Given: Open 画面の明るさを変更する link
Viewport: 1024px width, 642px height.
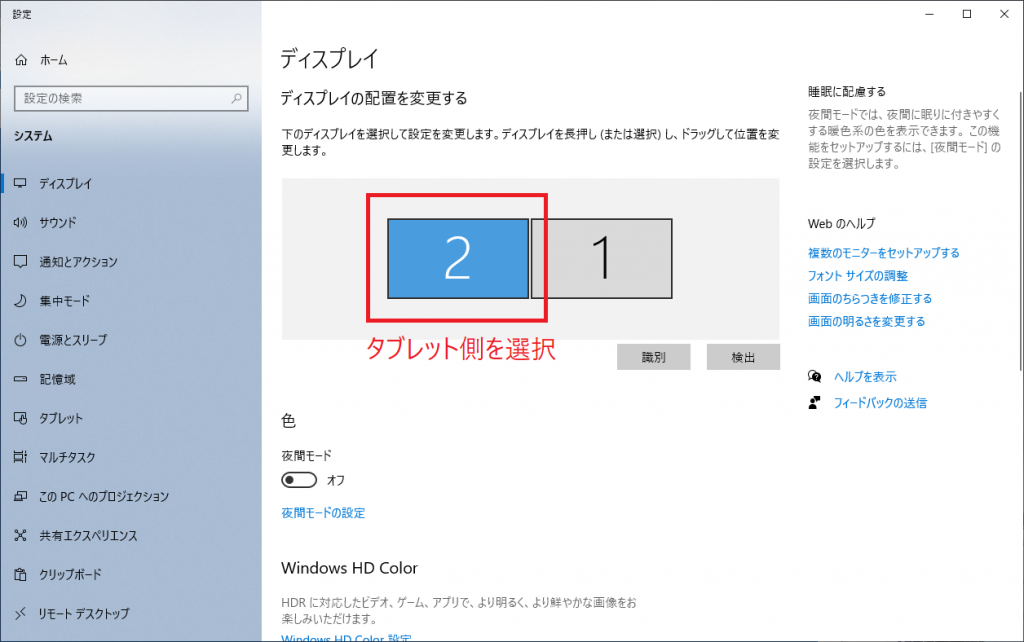Looking at the screenshot, I should [867, 321].
